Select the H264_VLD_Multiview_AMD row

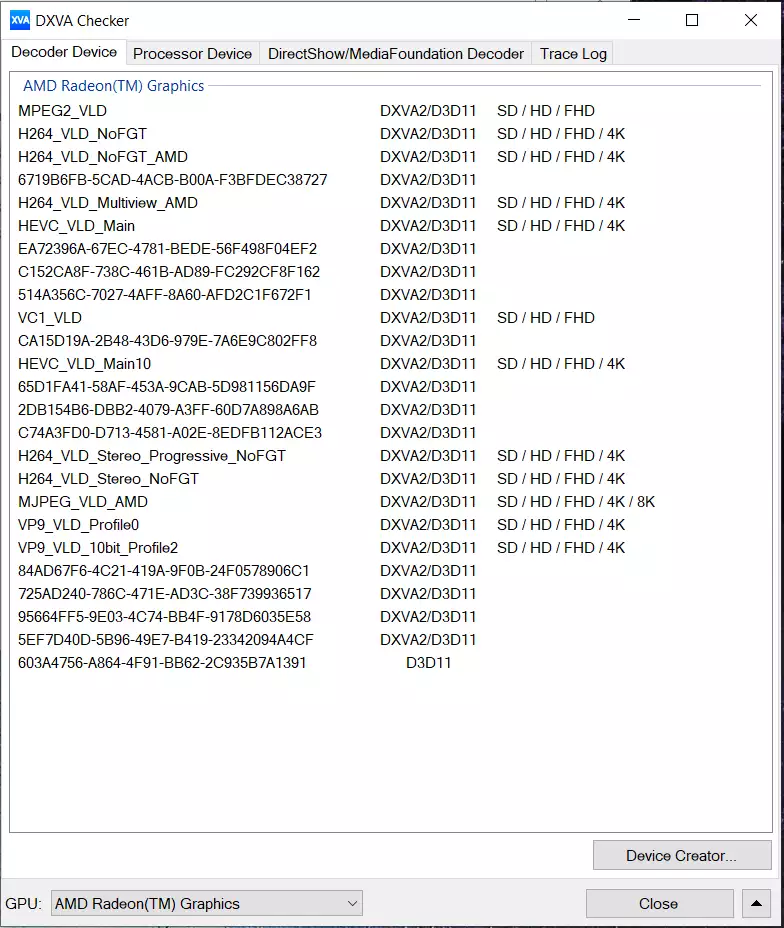tap(391, 203)
